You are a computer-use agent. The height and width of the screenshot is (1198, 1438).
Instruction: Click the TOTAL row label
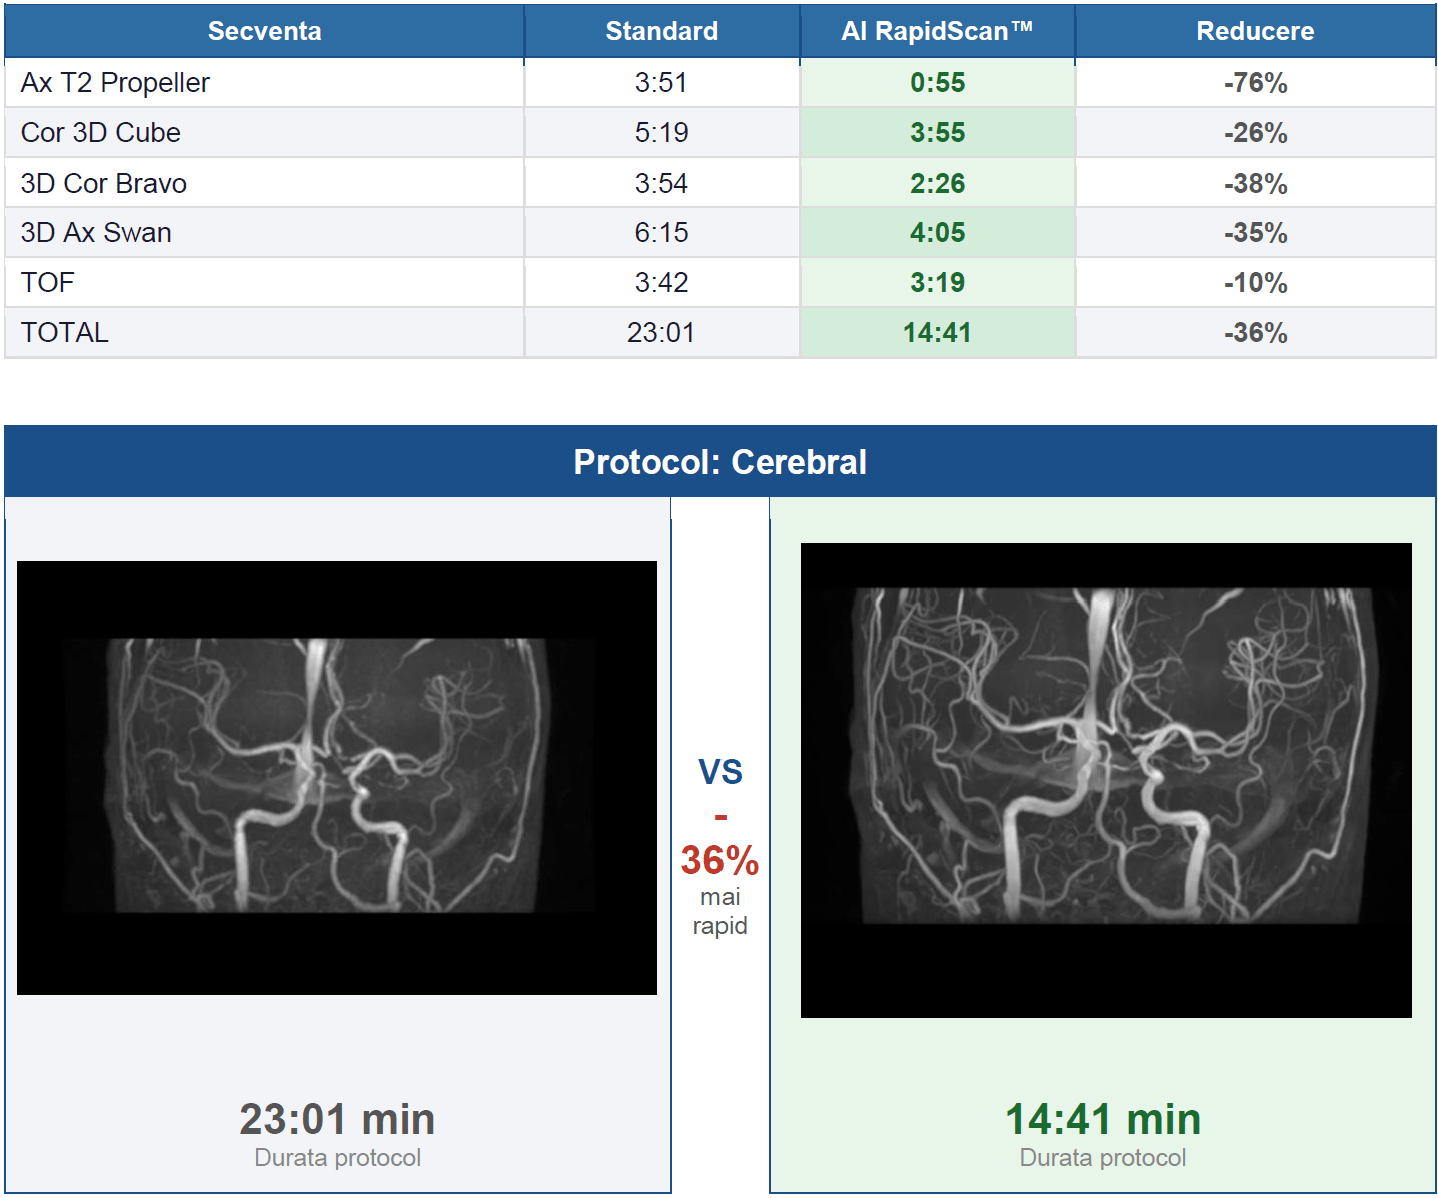pos(65,332)
